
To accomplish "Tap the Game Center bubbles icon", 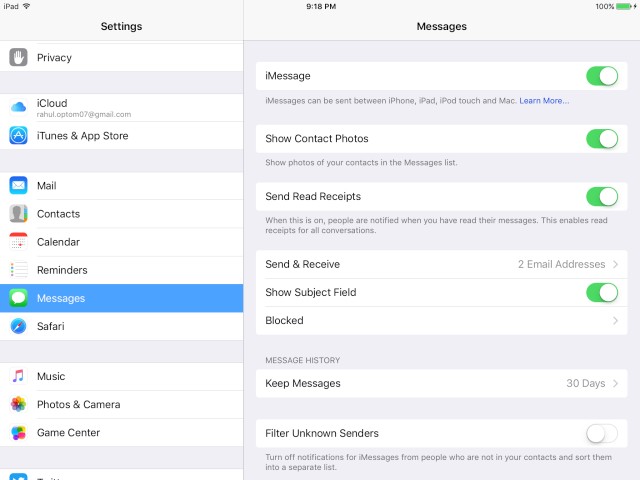I will [18, 433].
